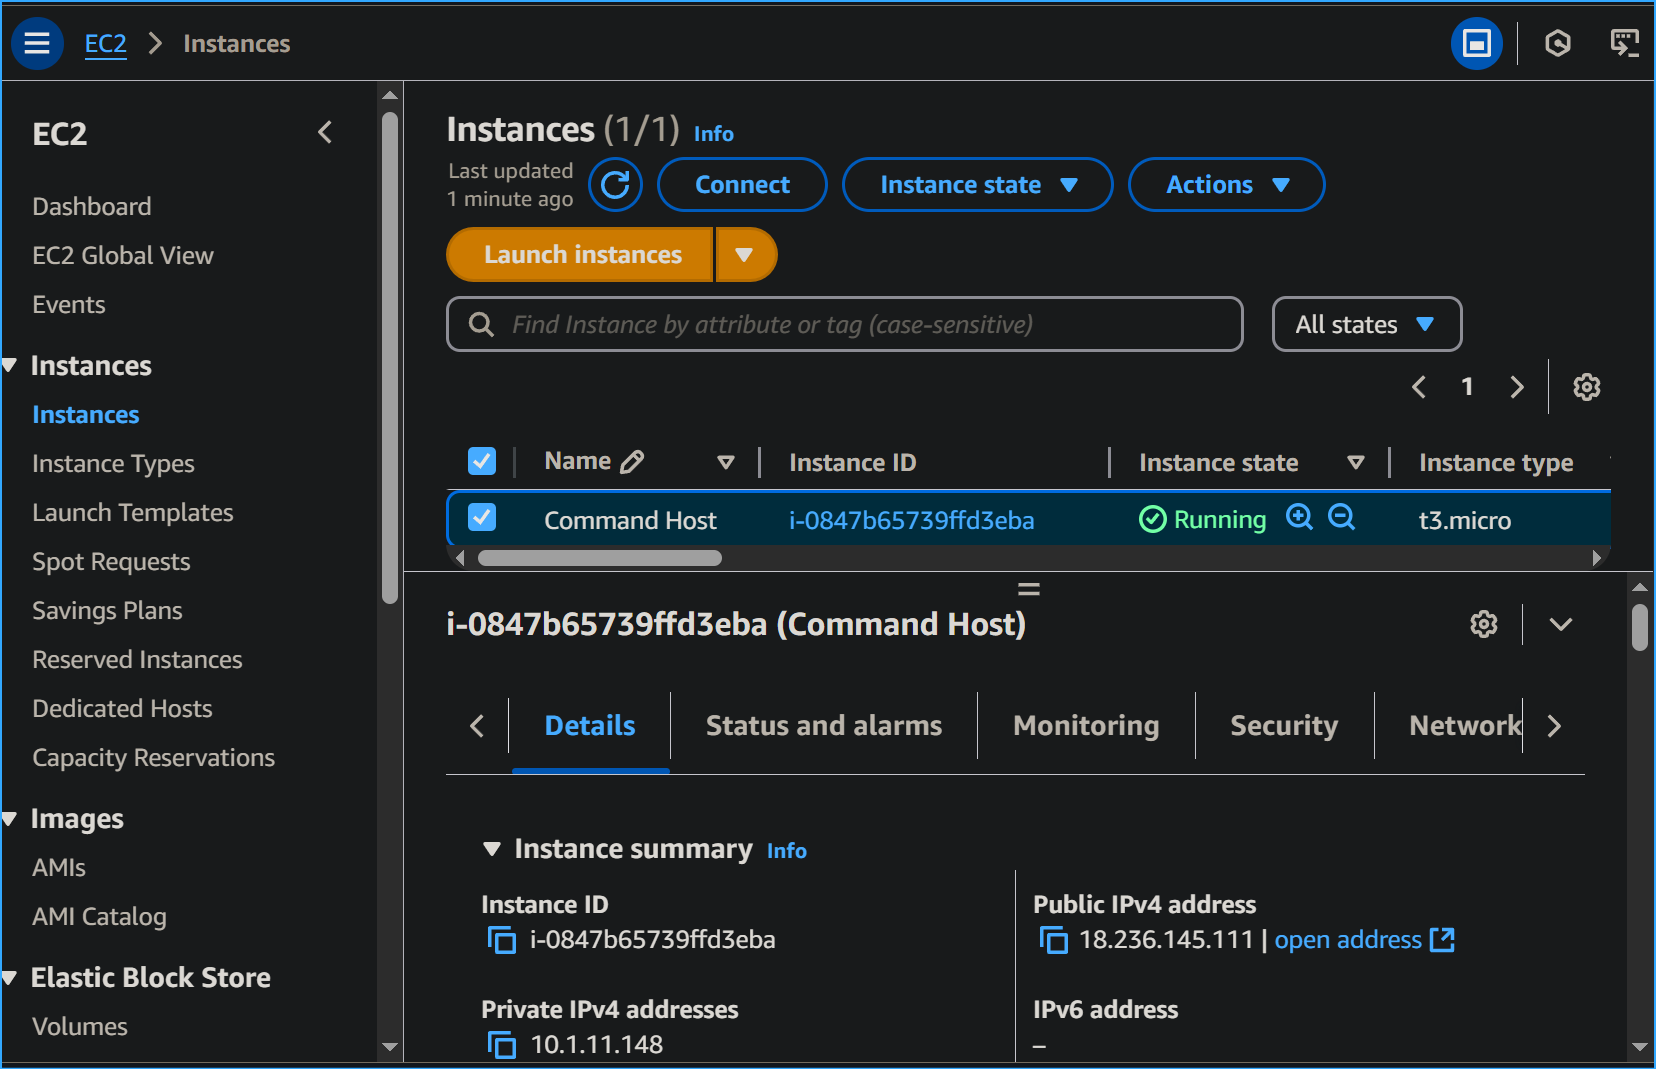
Task: Open the All states dropdown
Action: 1366,324
